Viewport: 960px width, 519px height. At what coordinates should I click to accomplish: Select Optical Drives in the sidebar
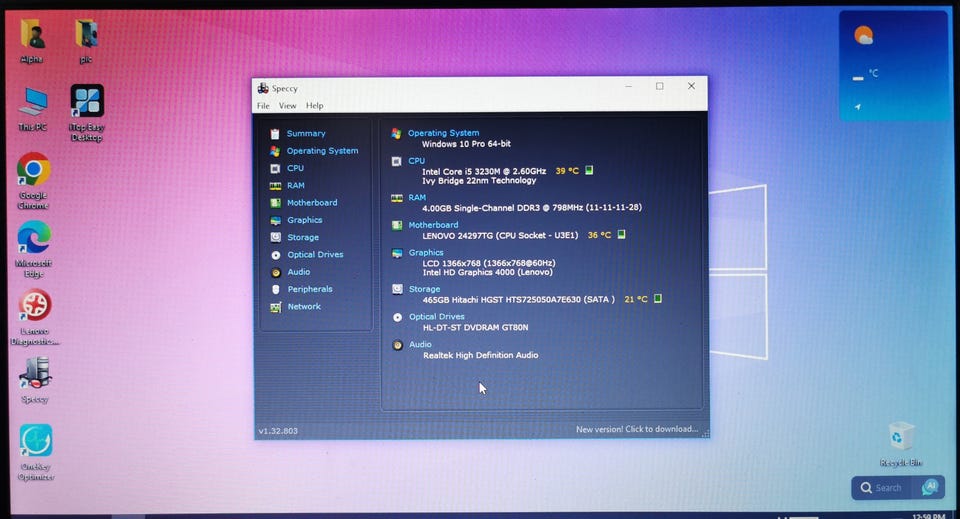click(314, 255)
